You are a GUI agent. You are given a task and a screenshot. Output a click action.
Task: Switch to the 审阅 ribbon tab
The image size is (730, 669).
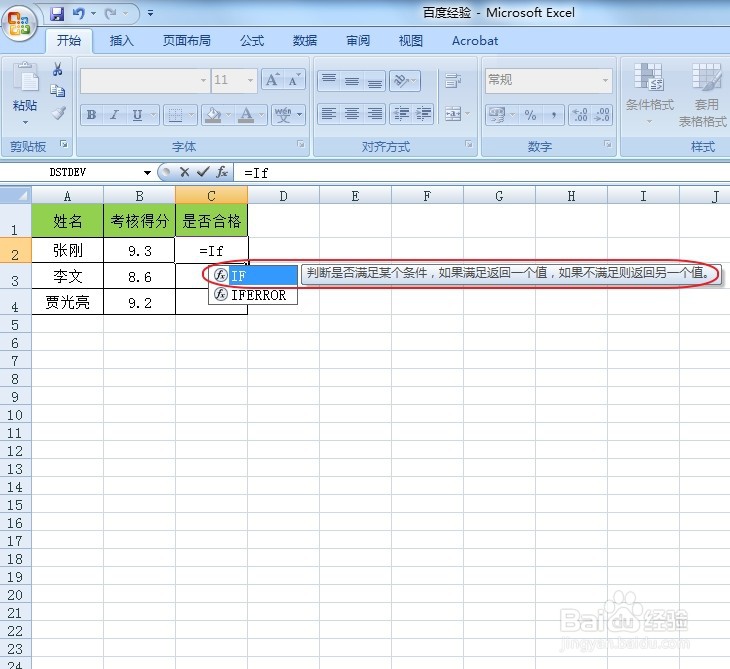tap(358, 41)
